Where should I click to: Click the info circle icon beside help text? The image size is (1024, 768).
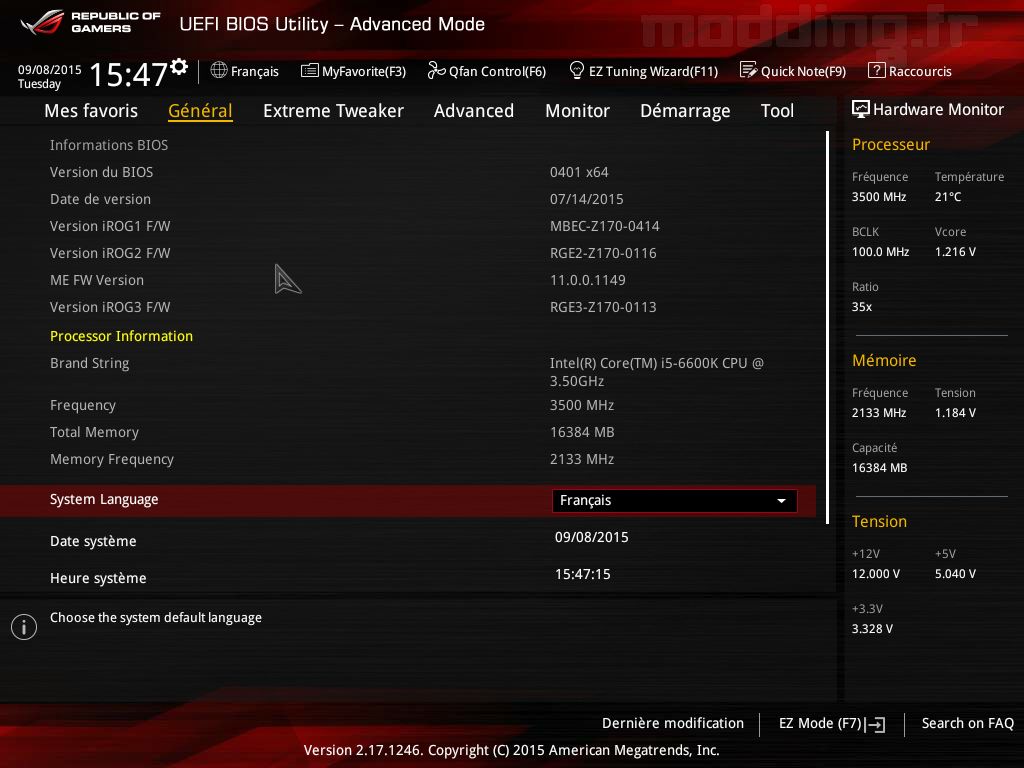[x=24, y=627]
